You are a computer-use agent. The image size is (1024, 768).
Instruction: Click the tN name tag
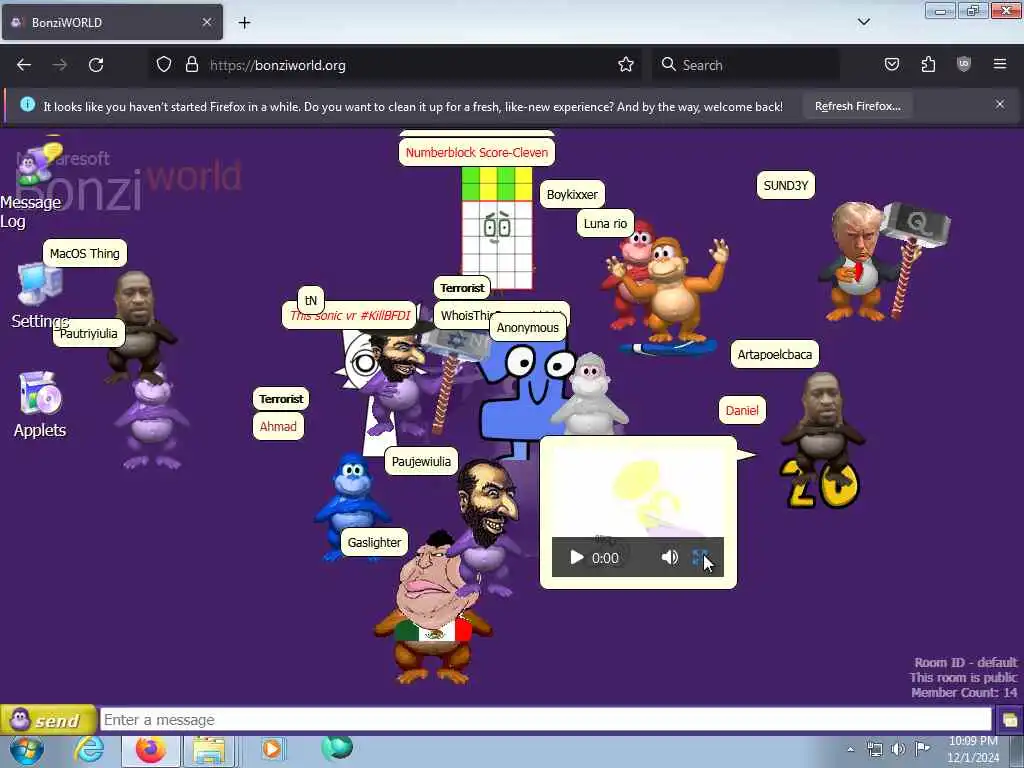[x=311, y=300]
